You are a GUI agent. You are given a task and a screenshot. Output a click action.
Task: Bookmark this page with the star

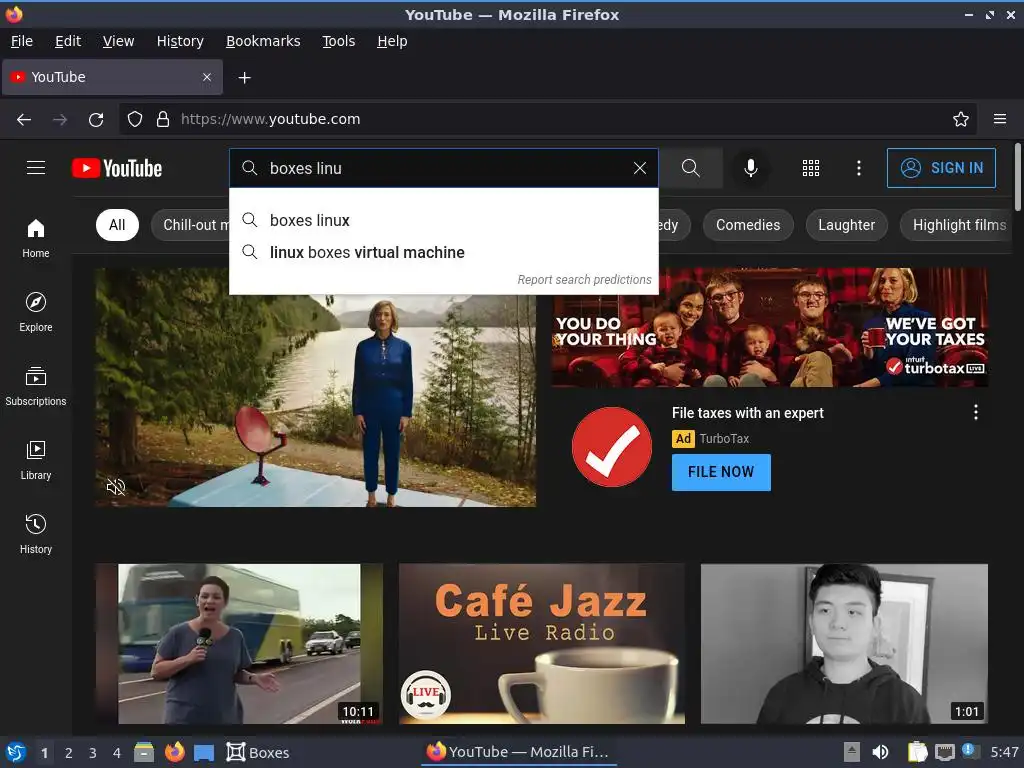[961, 119]
